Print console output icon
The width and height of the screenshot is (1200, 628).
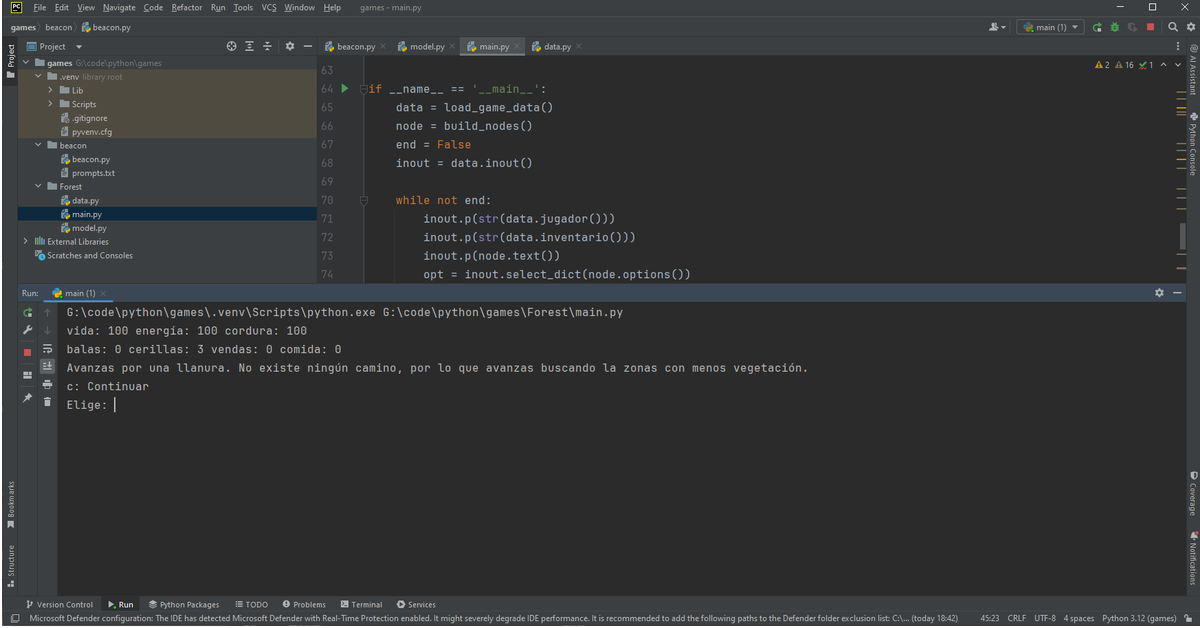pyautogui.click(x=47, y=384)
